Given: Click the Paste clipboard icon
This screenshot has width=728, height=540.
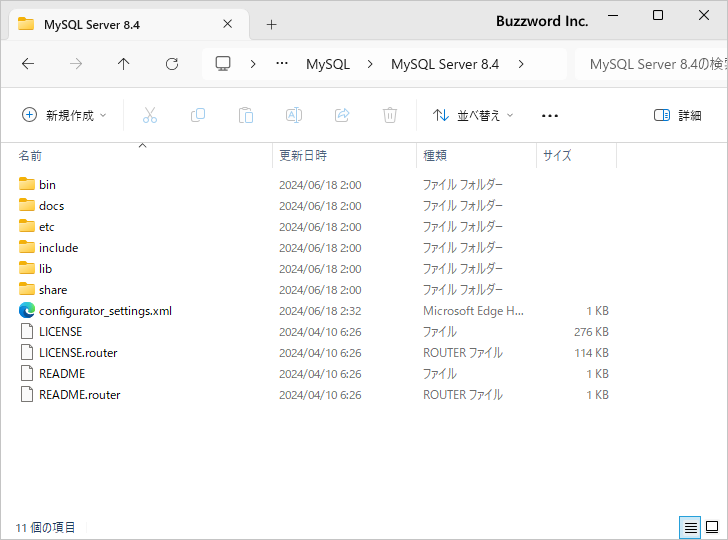Looking at the screenshot, I should pos(246,115).
